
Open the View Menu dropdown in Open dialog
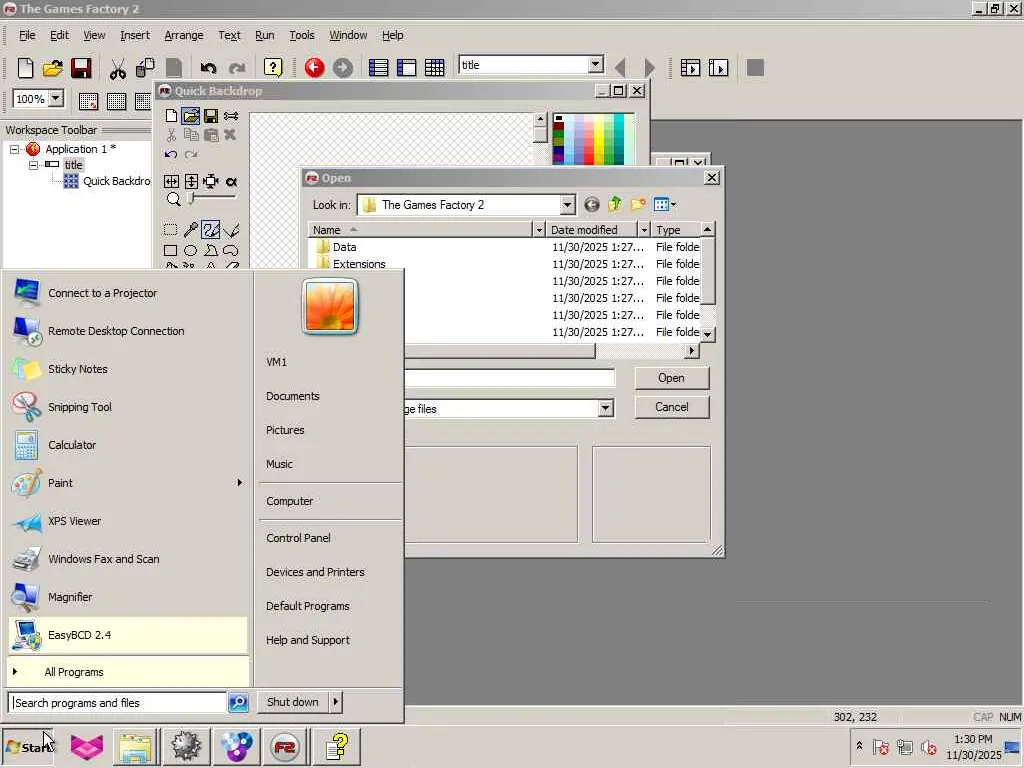pos(665,204)
